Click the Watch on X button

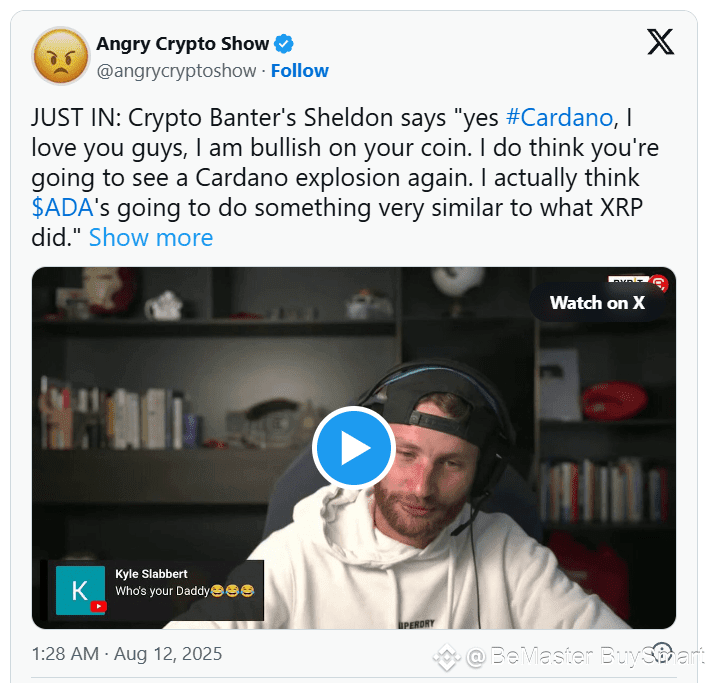tap(597, 302)
